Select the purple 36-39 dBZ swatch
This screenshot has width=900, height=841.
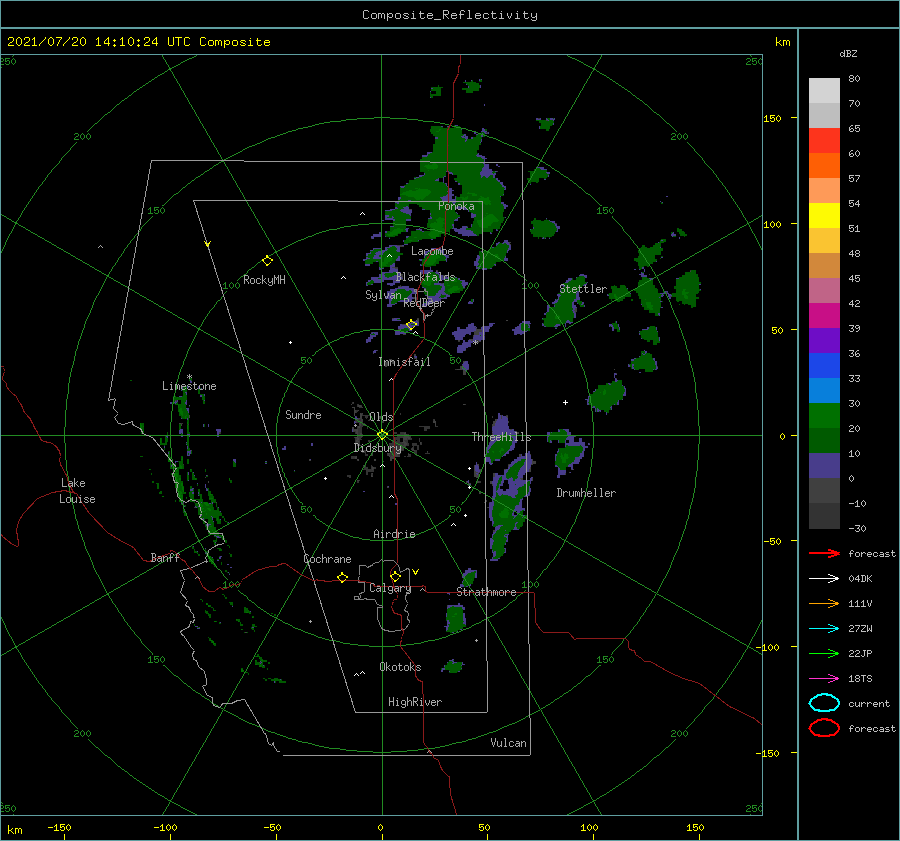(824, 341)
